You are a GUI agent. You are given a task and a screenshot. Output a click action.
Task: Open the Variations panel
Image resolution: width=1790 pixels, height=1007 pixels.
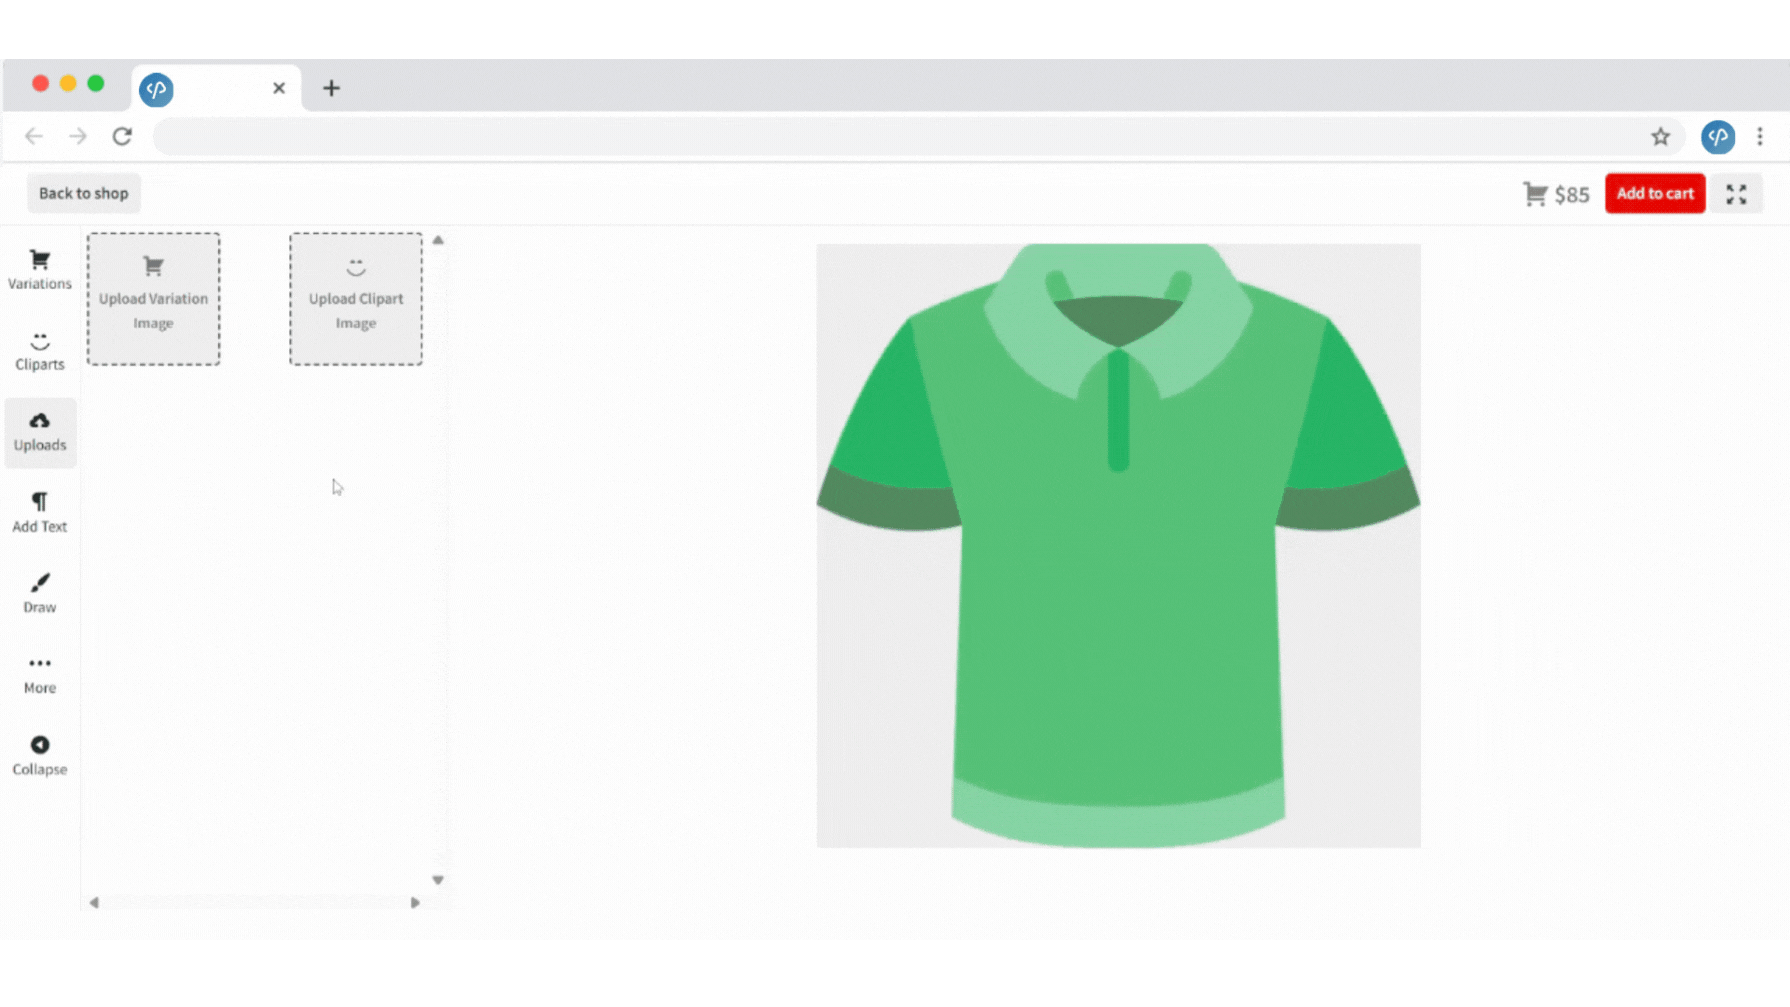40,270
